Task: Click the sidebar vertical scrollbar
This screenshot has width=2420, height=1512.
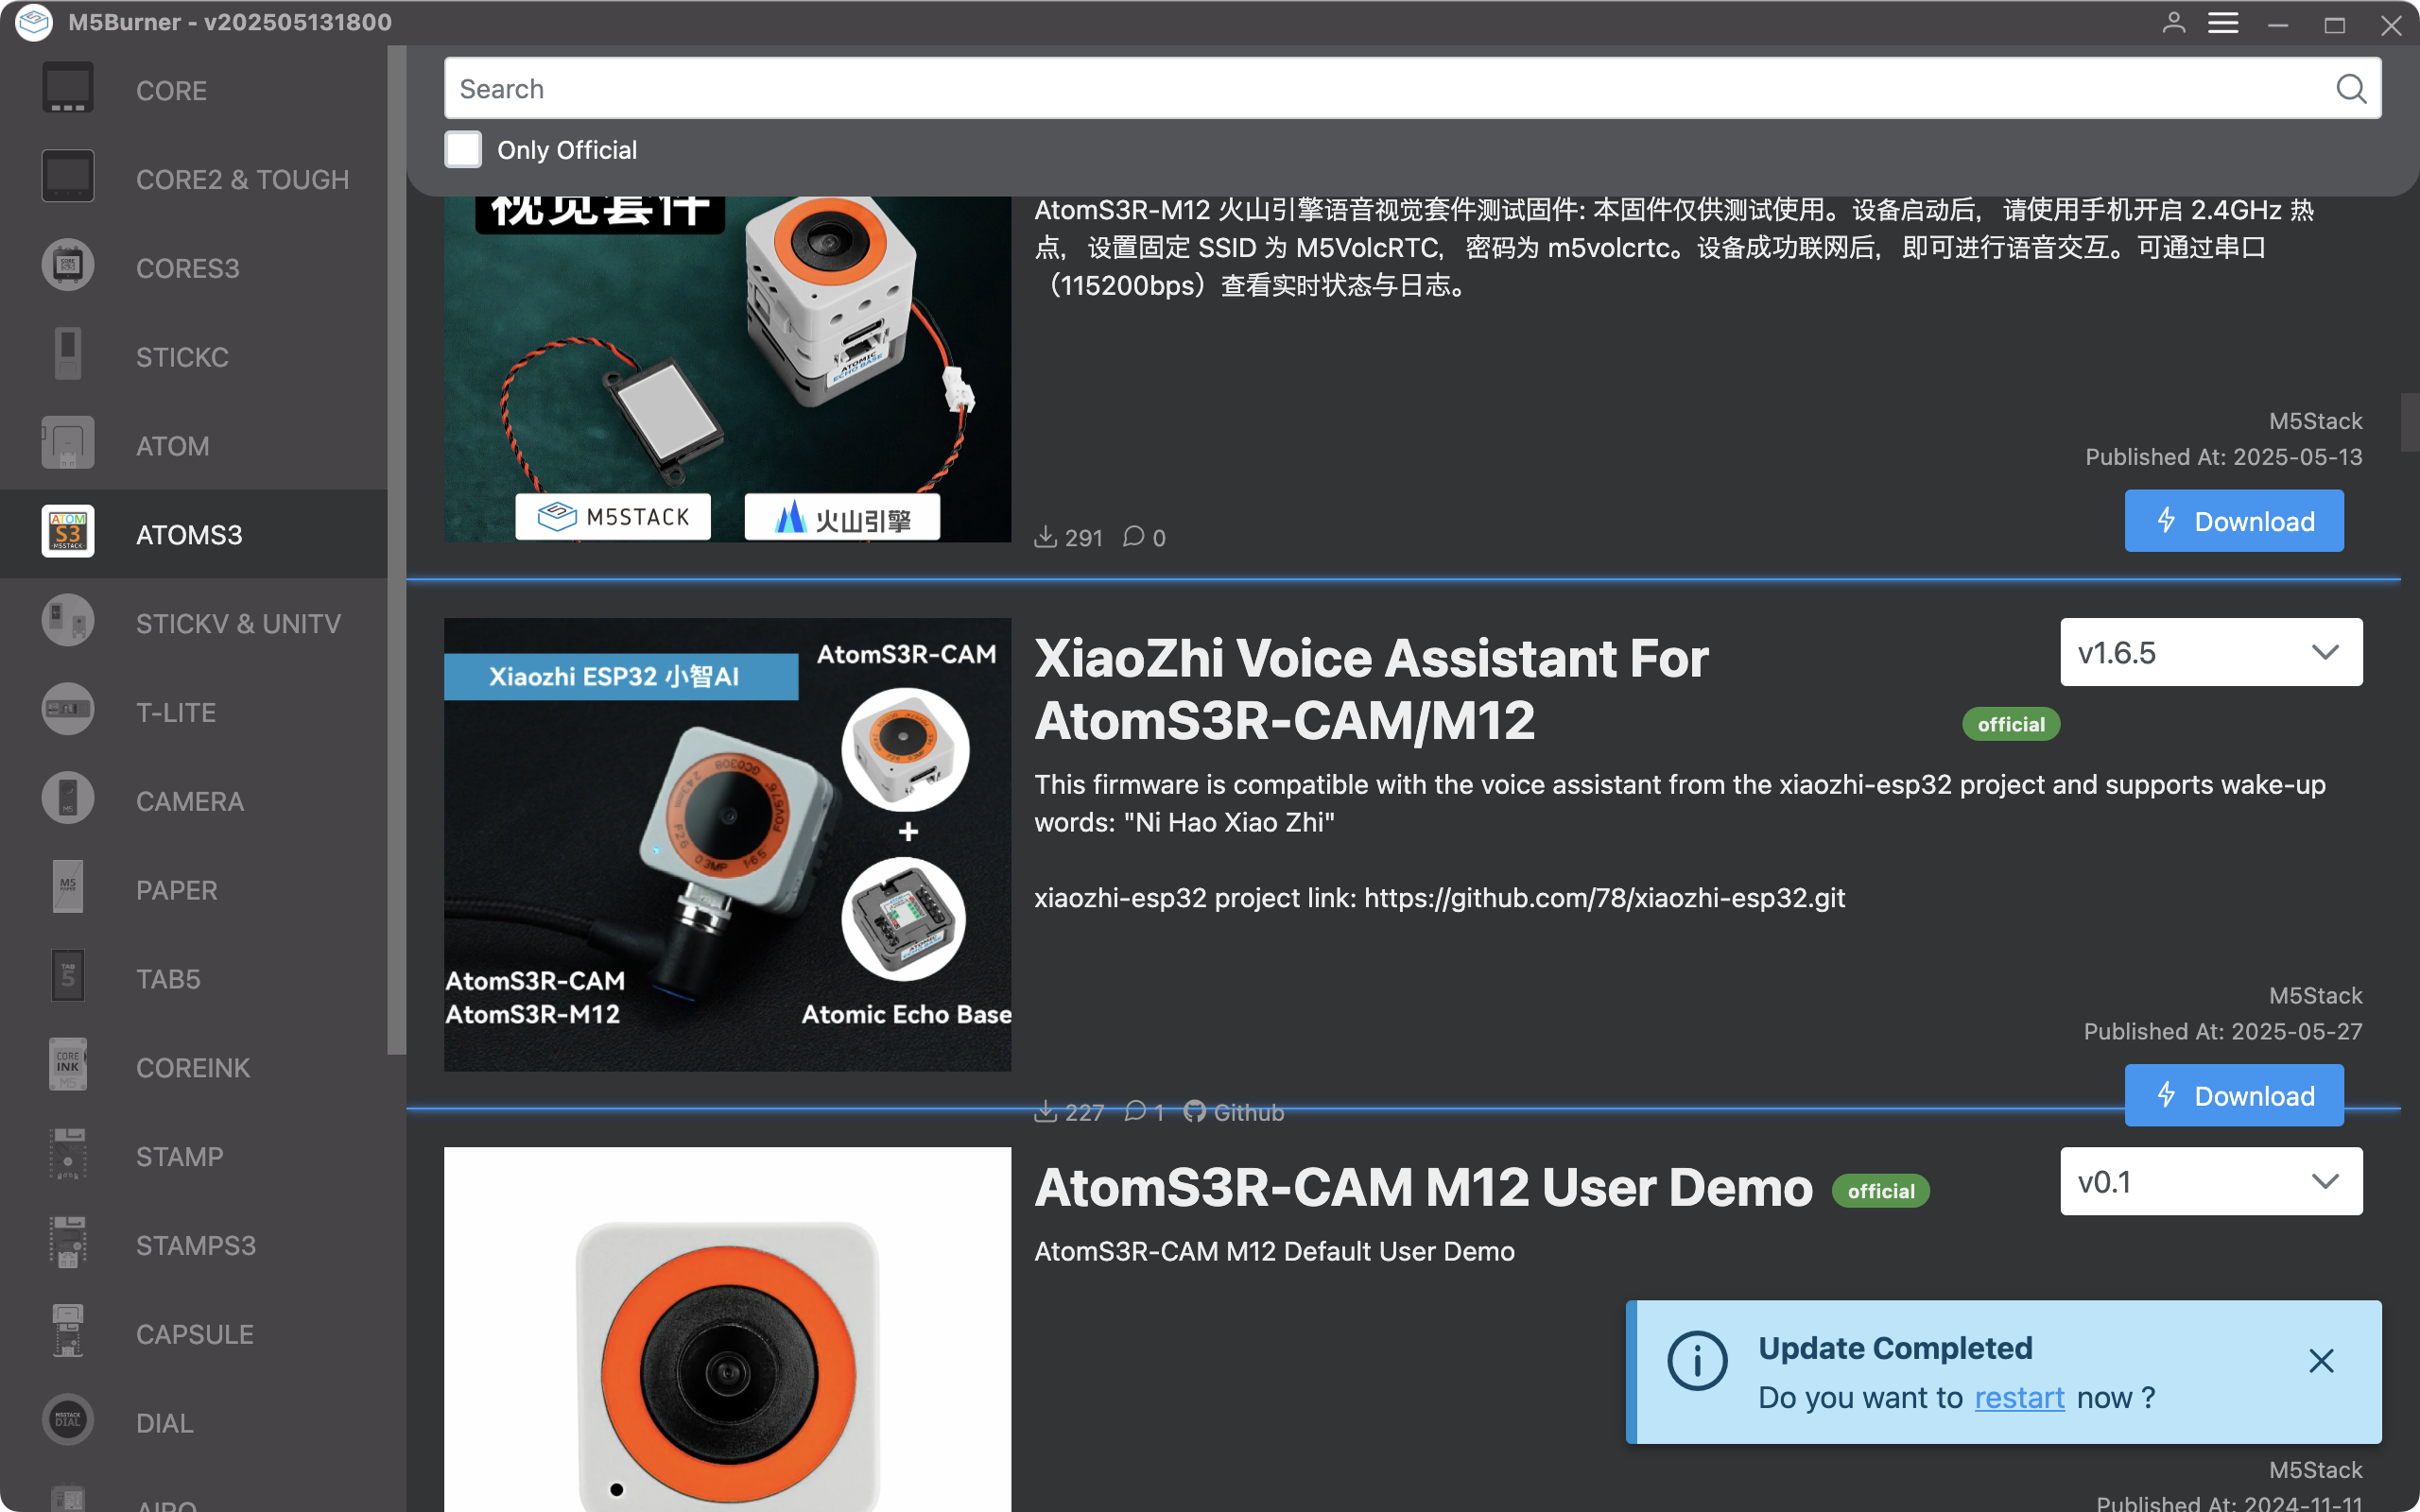Action: point(397,550)
